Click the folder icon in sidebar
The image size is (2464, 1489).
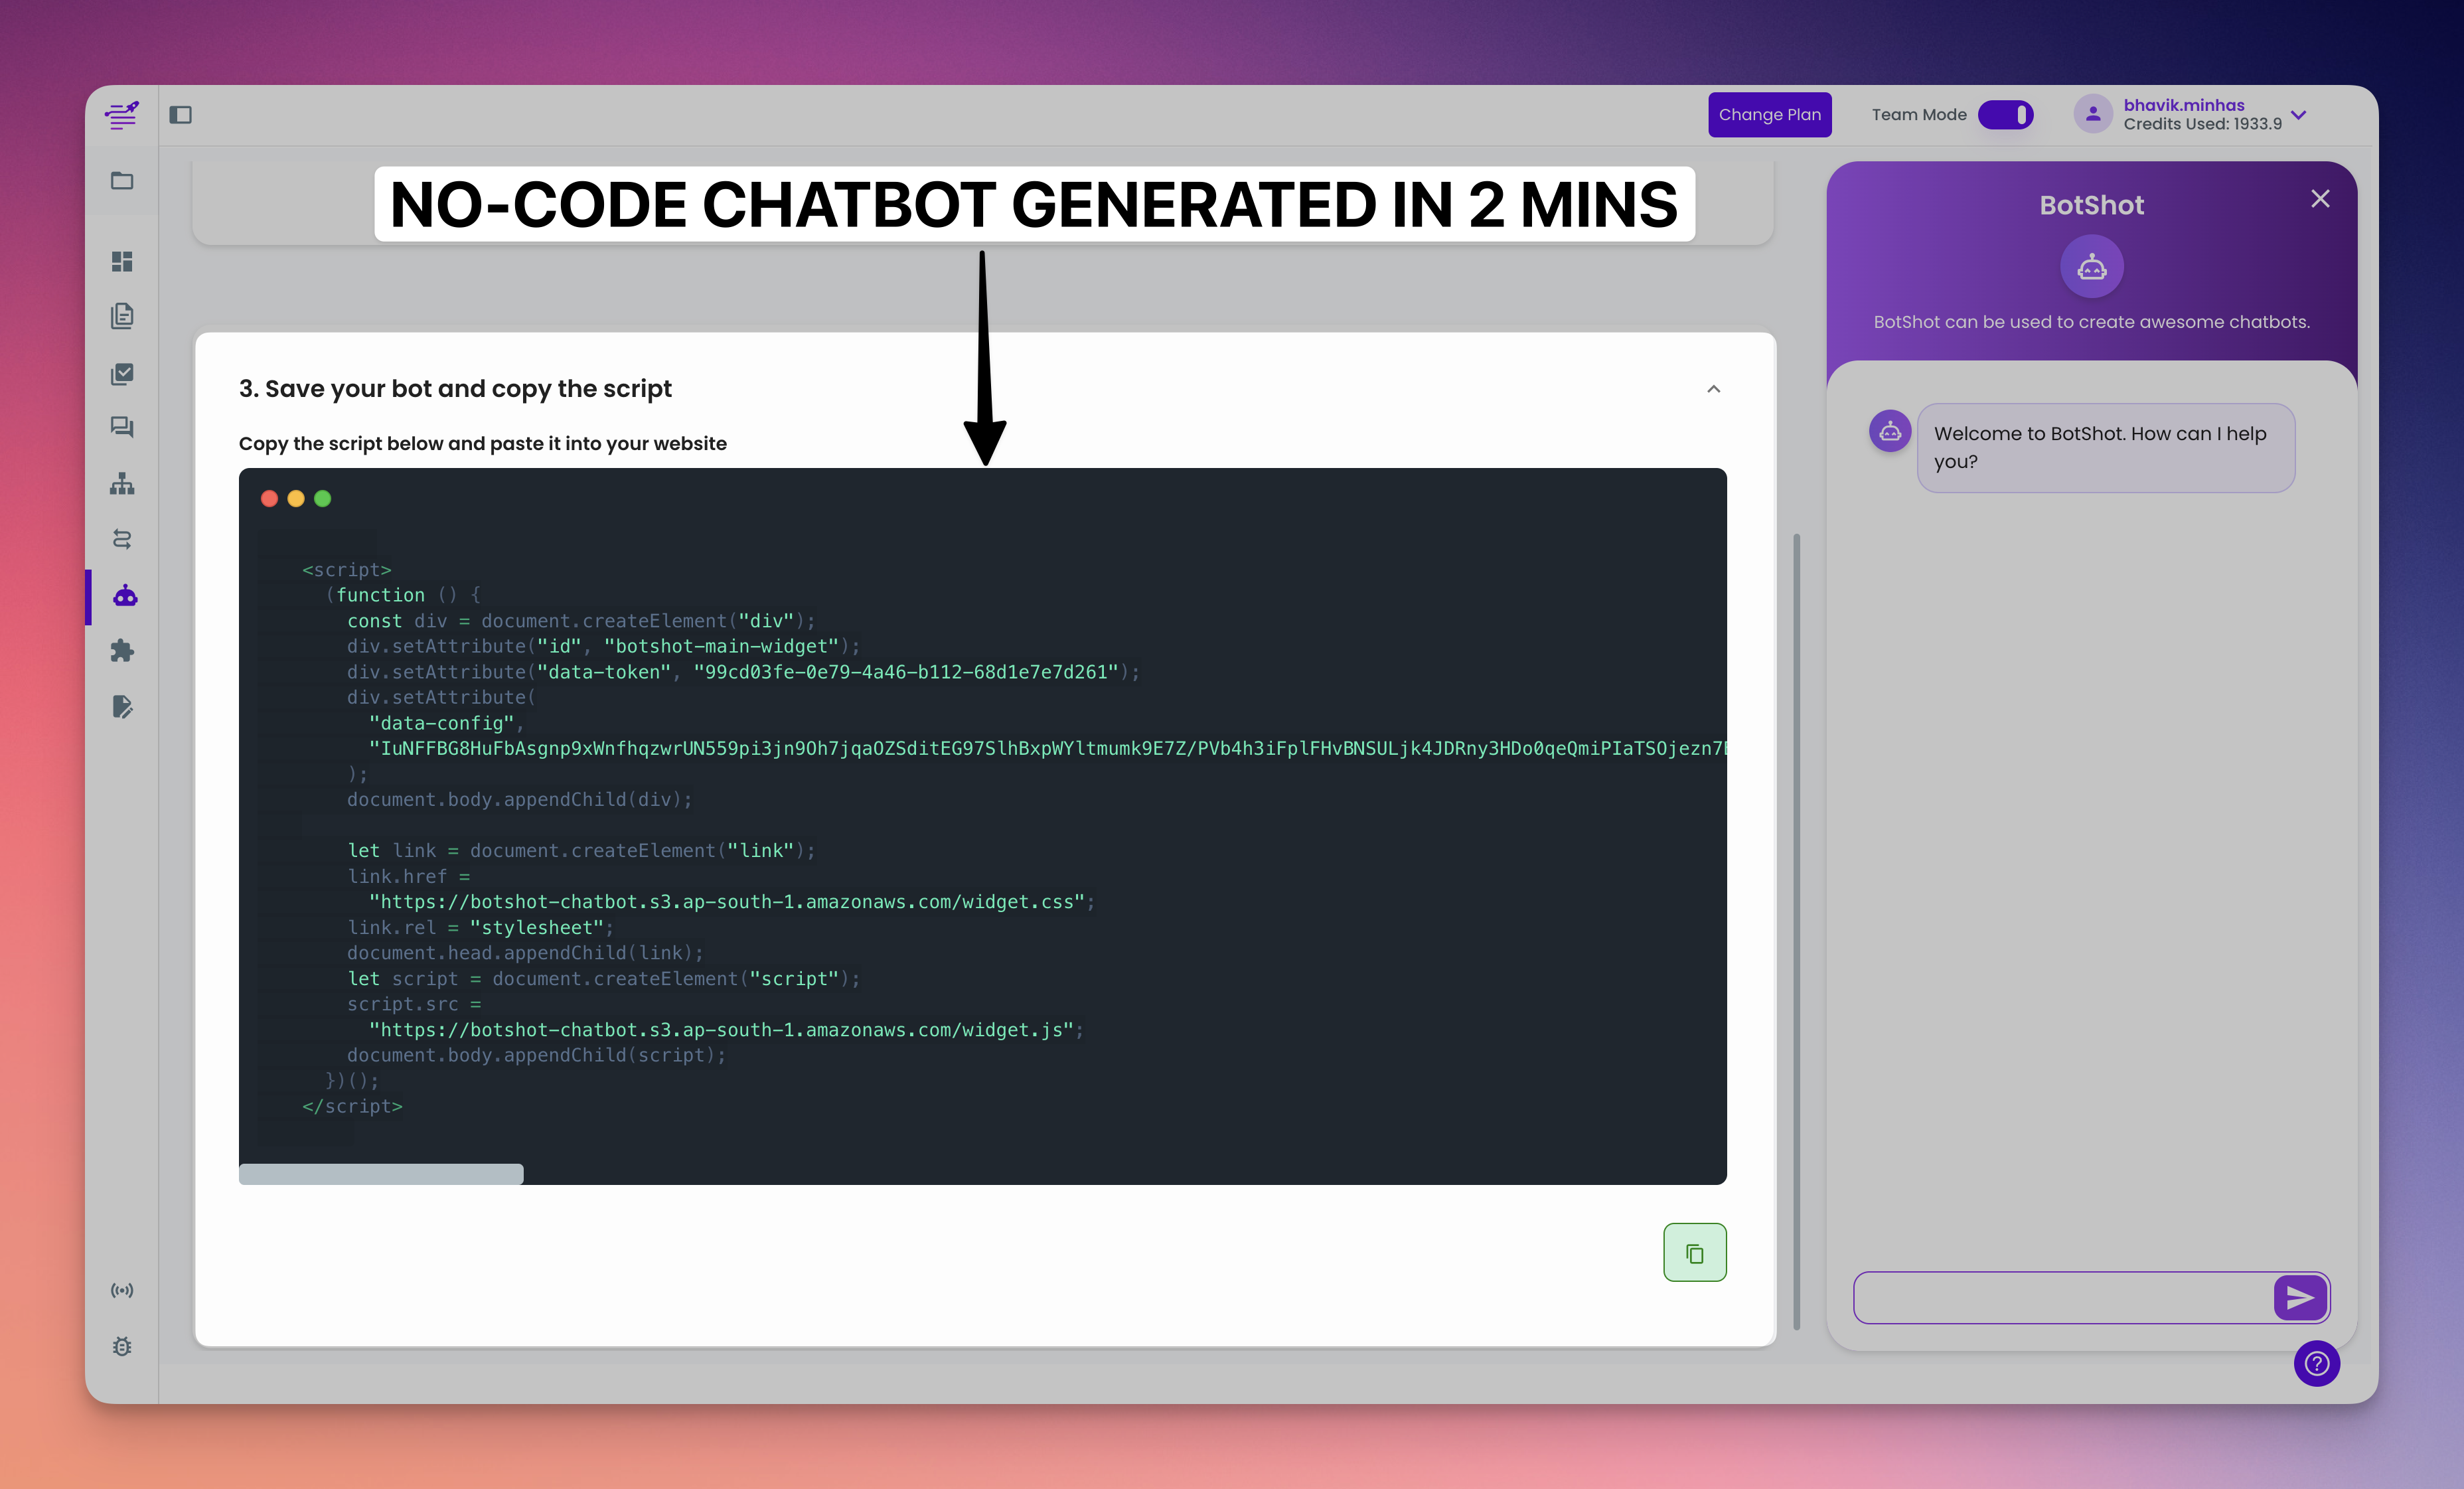coord(122,181)
